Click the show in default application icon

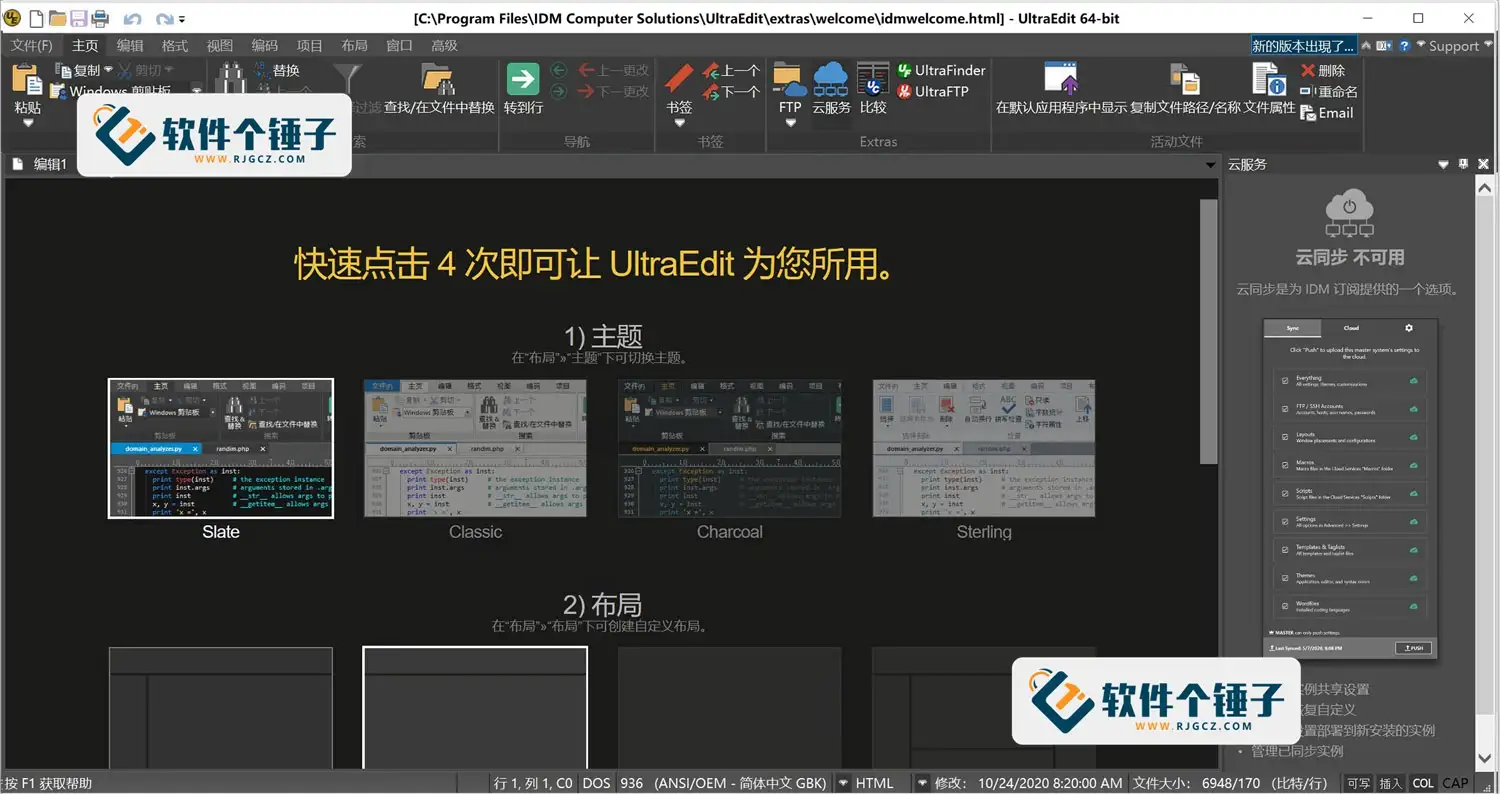(1060, 79)
